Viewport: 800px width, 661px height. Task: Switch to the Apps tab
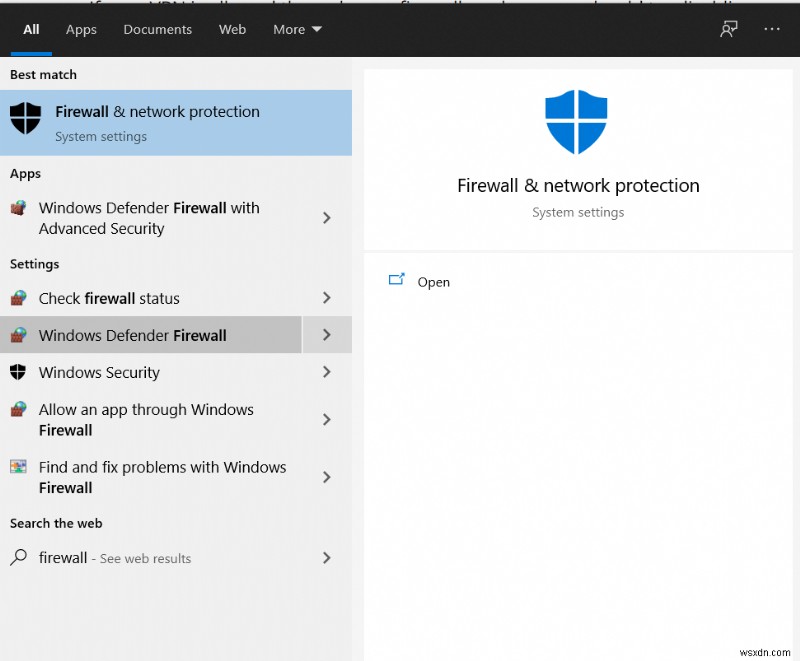81,29
